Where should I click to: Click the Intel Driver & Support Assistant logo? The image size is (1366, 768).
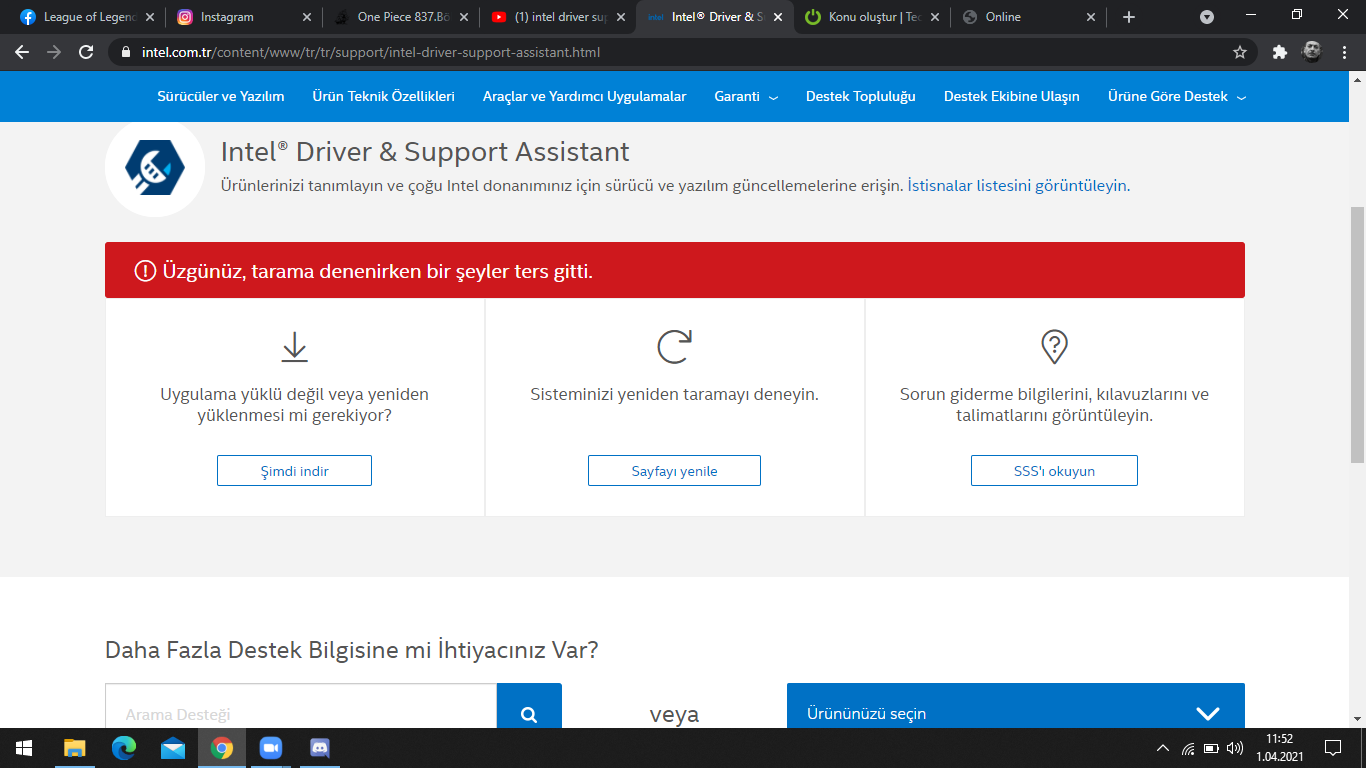pyautogui.click(x=155, y=167)
